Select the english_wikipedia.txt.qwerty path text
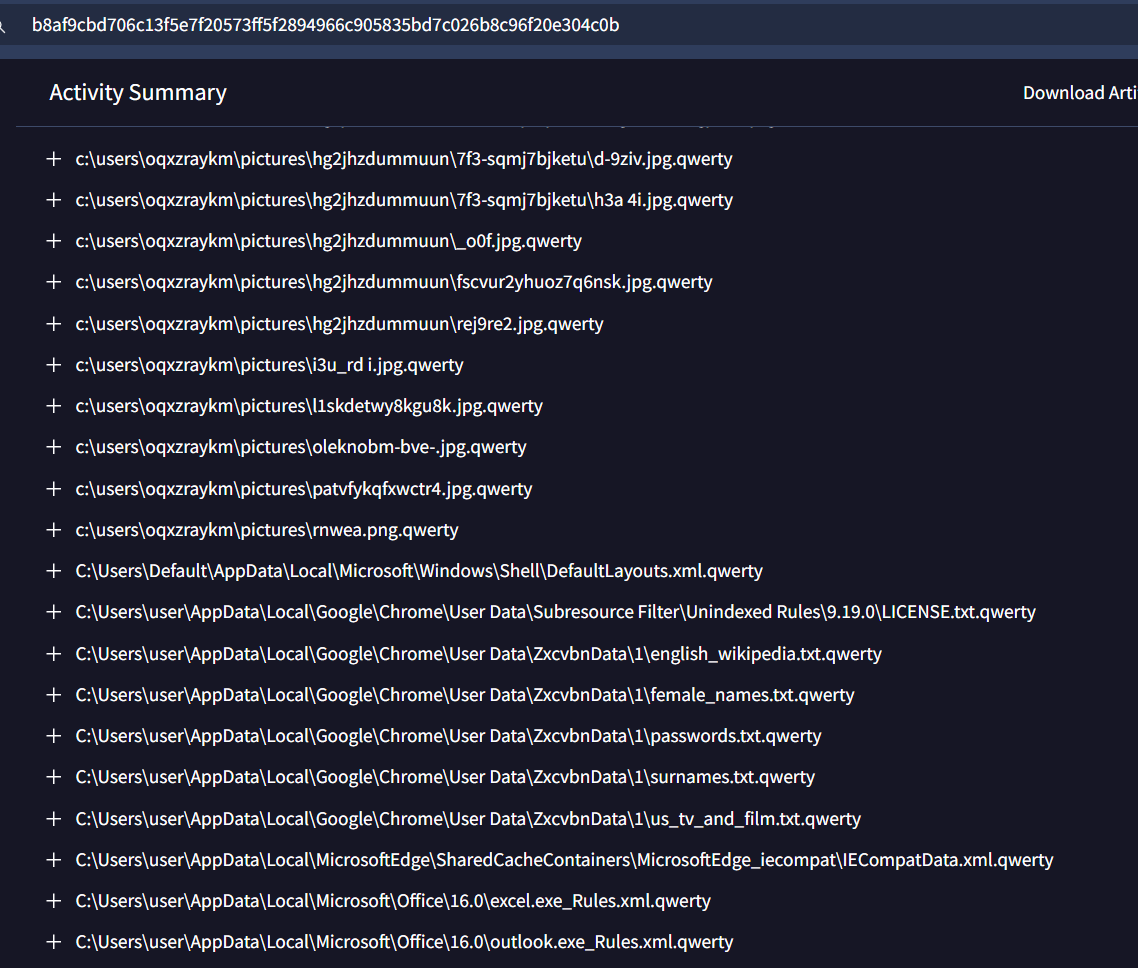The width and height of the screenshot is (1138, 968). click(x=478, y=654)
